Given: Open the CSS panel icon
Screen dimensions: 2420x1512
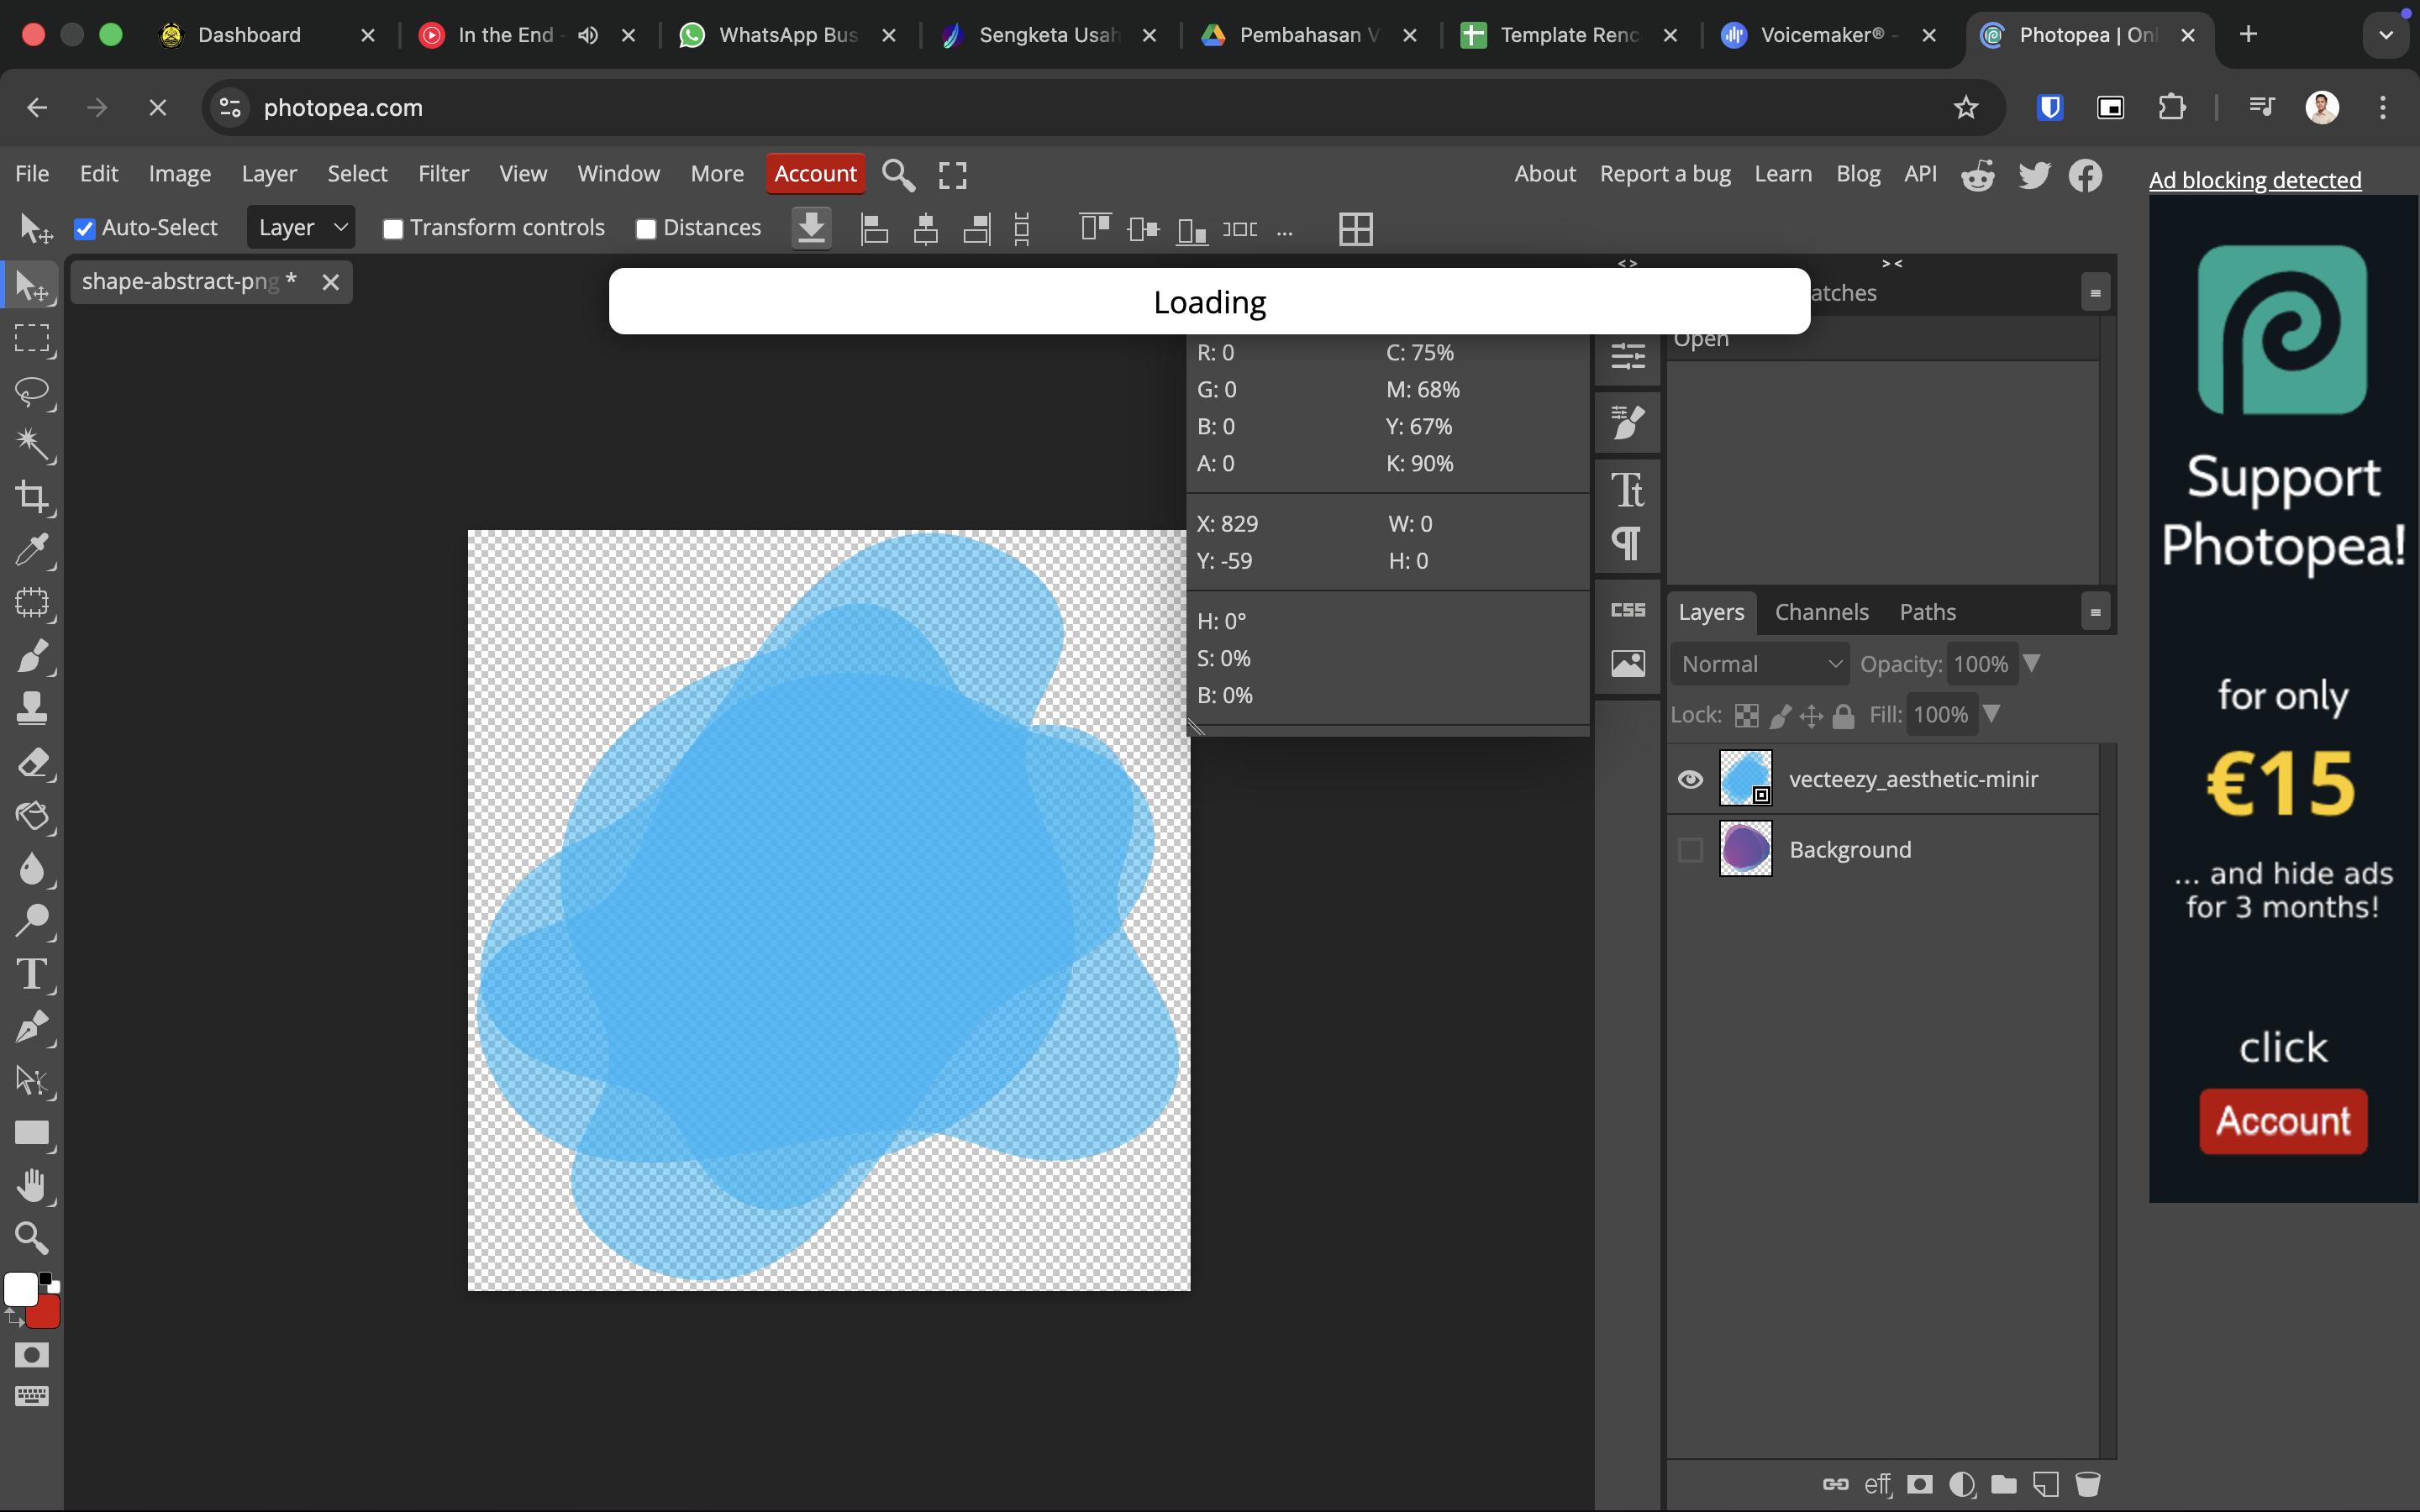Looking at the screenshot, I should (x=1627, y=610).
